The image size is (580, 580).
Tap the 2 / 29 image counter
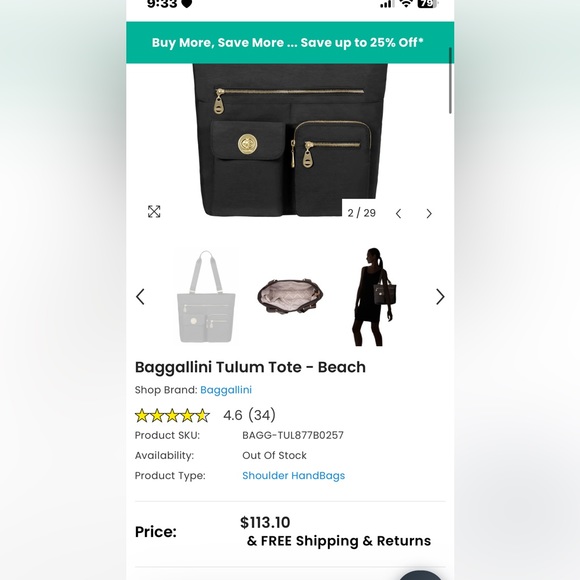click(361, 213)
